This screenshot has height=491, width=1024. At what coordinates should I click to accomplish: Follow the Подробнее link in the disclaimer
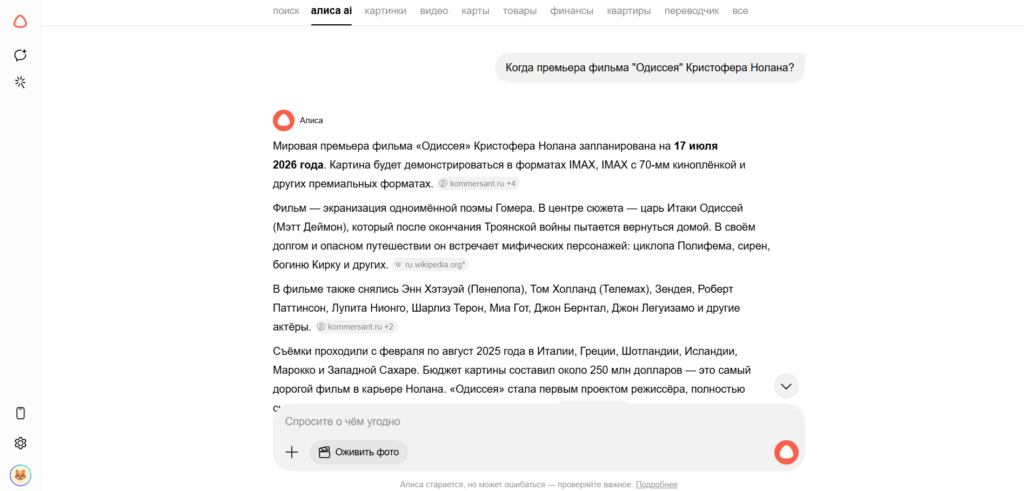click(x=656, y=484)
